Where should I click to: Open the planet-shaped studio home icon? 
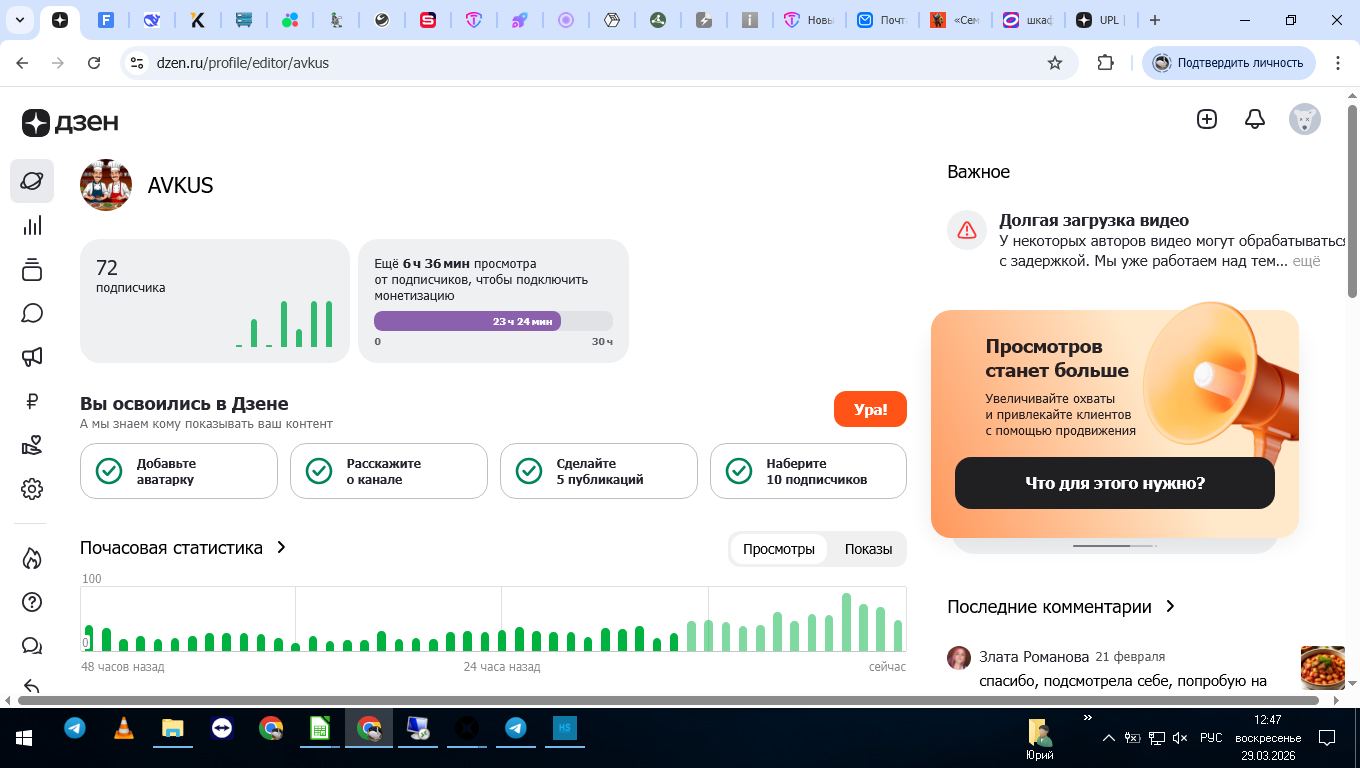tap(32, 181)
